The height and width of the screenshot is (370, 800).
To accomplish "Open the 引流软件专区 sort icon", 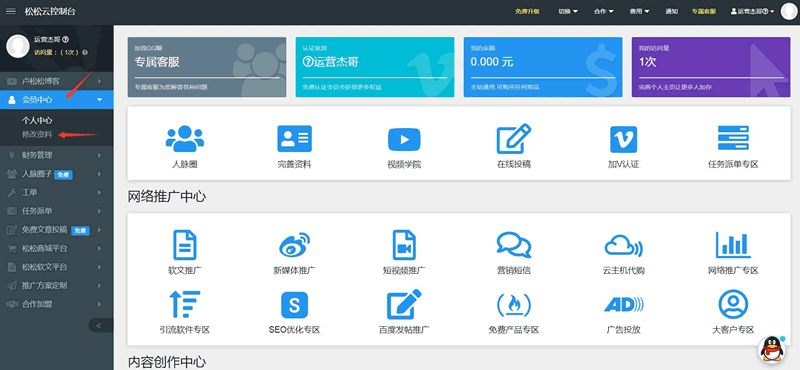I will pyautogui.click(x=185, y=305).
